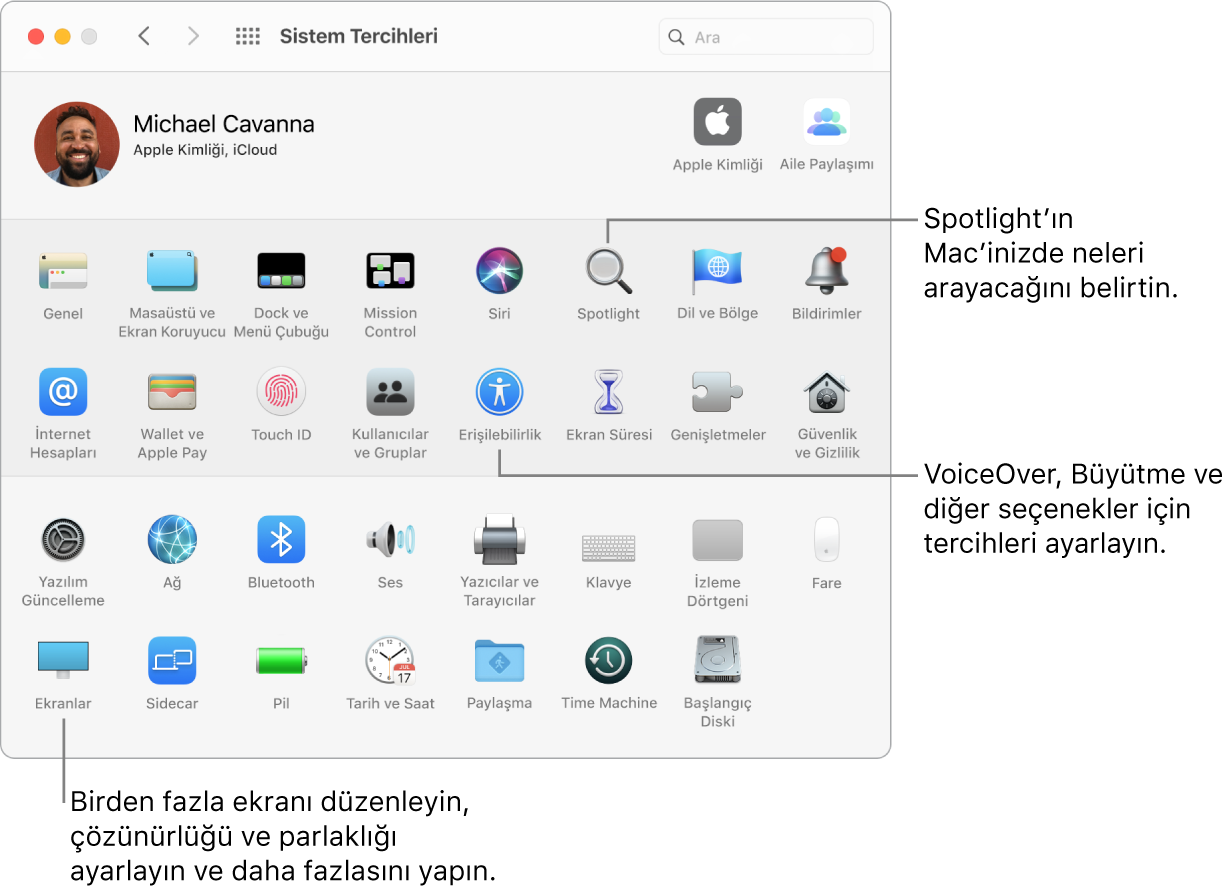1232x894 pixels.
Task: Open Pil battery preferences
Action: click(x=281, y=661)
